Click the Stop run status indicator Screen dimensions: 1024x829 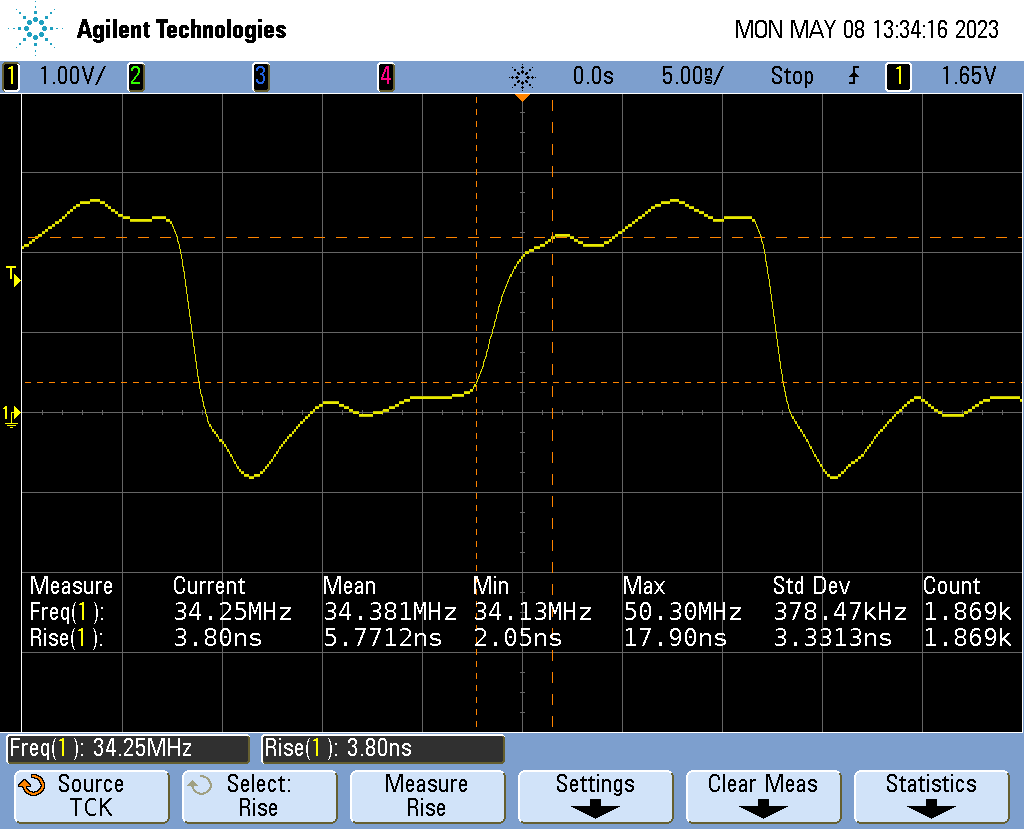click(x=791, y=76)
